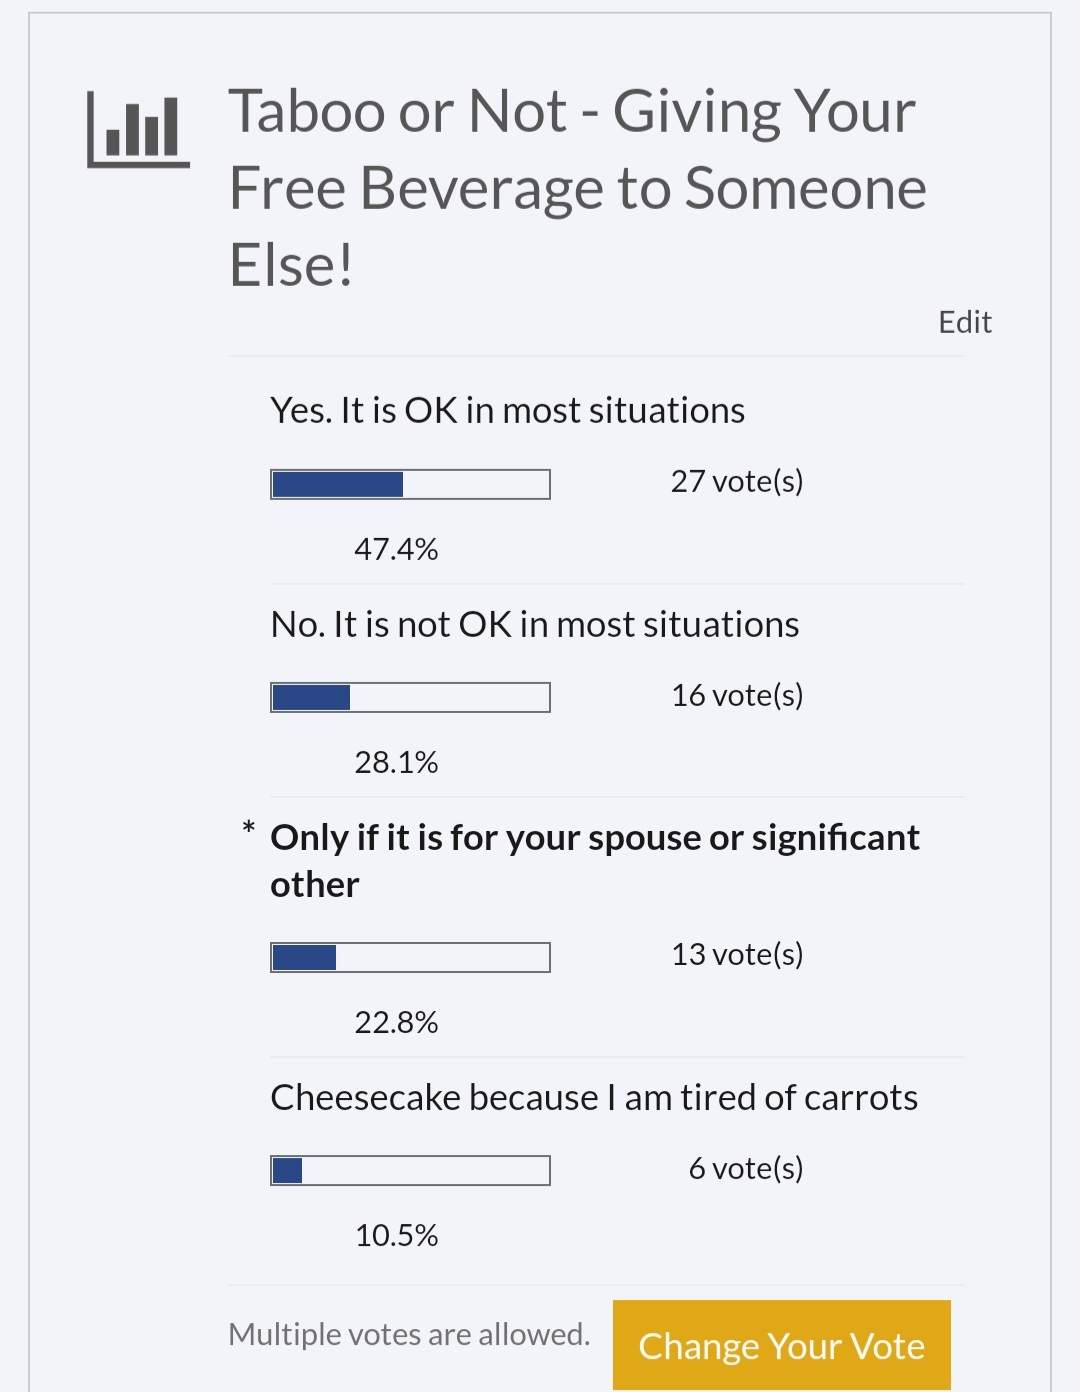Click the 22.8% progress bar
This screenshot has width=1080, height=1392.
[410, 957]
